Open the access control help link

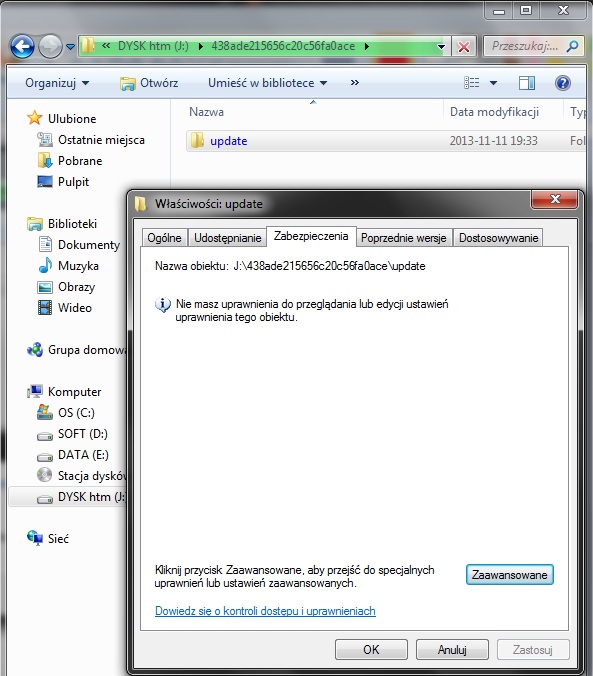click(265, 611)
